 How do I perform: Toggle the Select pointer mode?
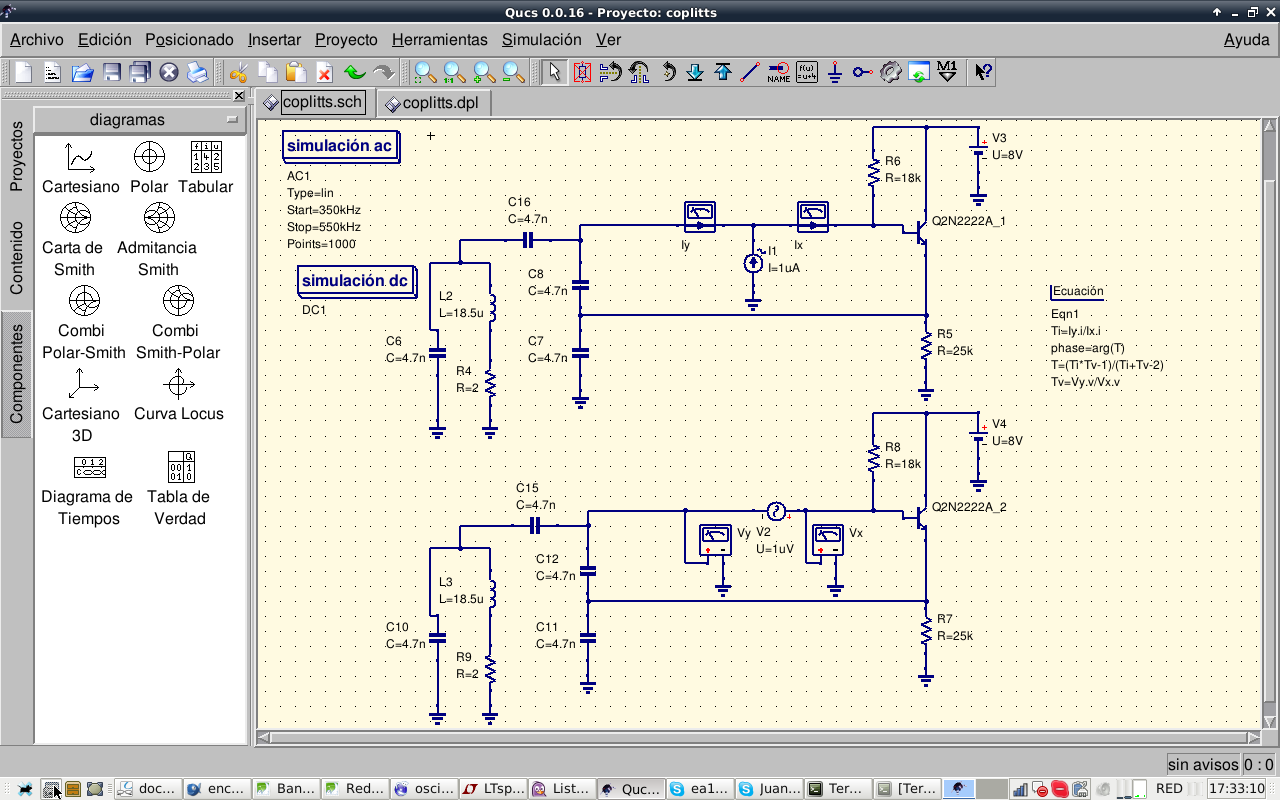point(554,72)
